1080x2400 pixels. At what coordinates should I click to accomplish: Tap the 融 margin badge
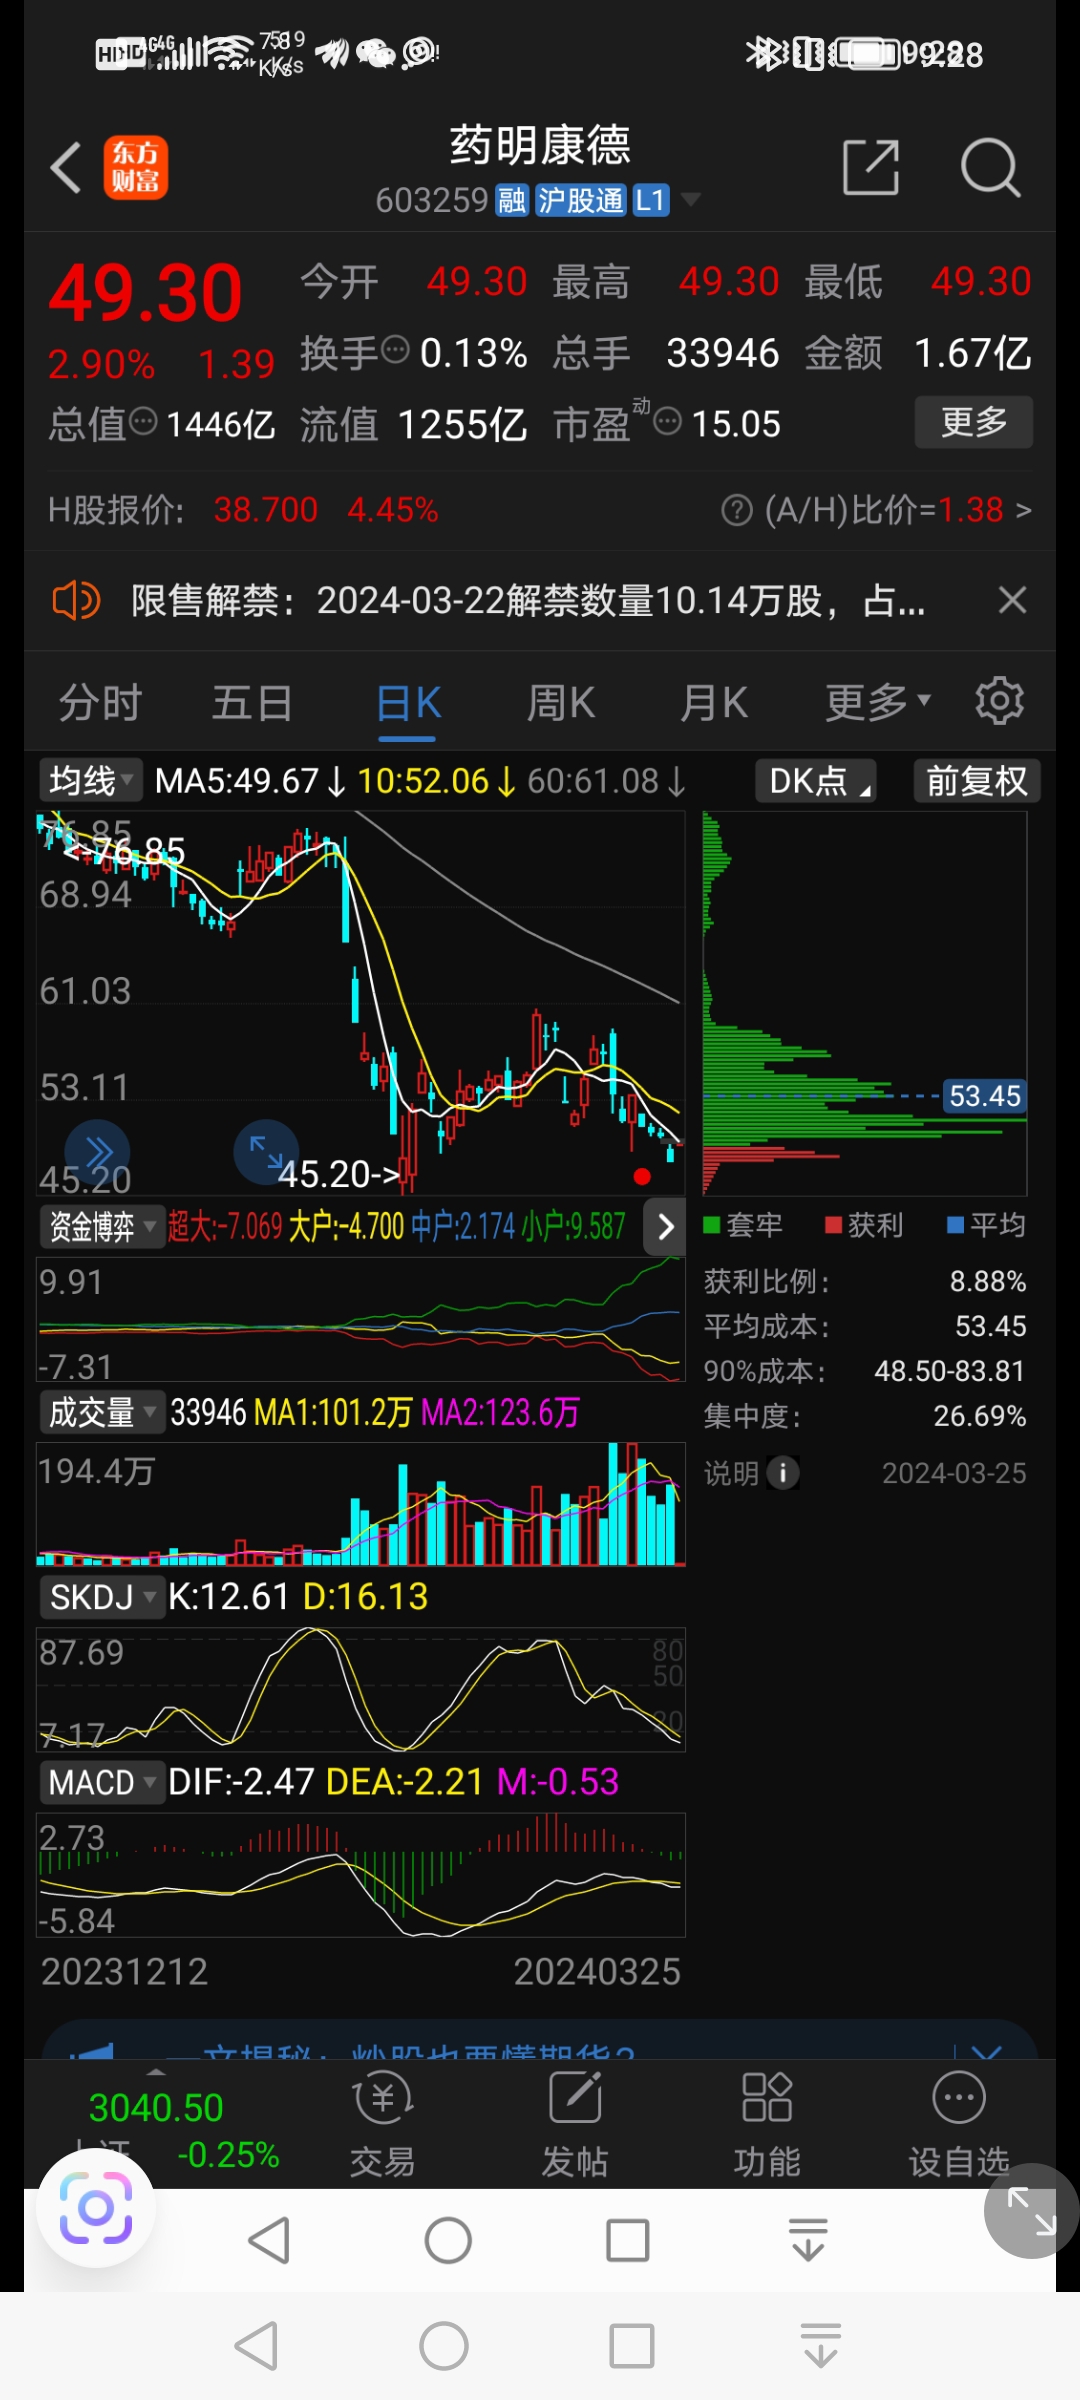[512, 201]
